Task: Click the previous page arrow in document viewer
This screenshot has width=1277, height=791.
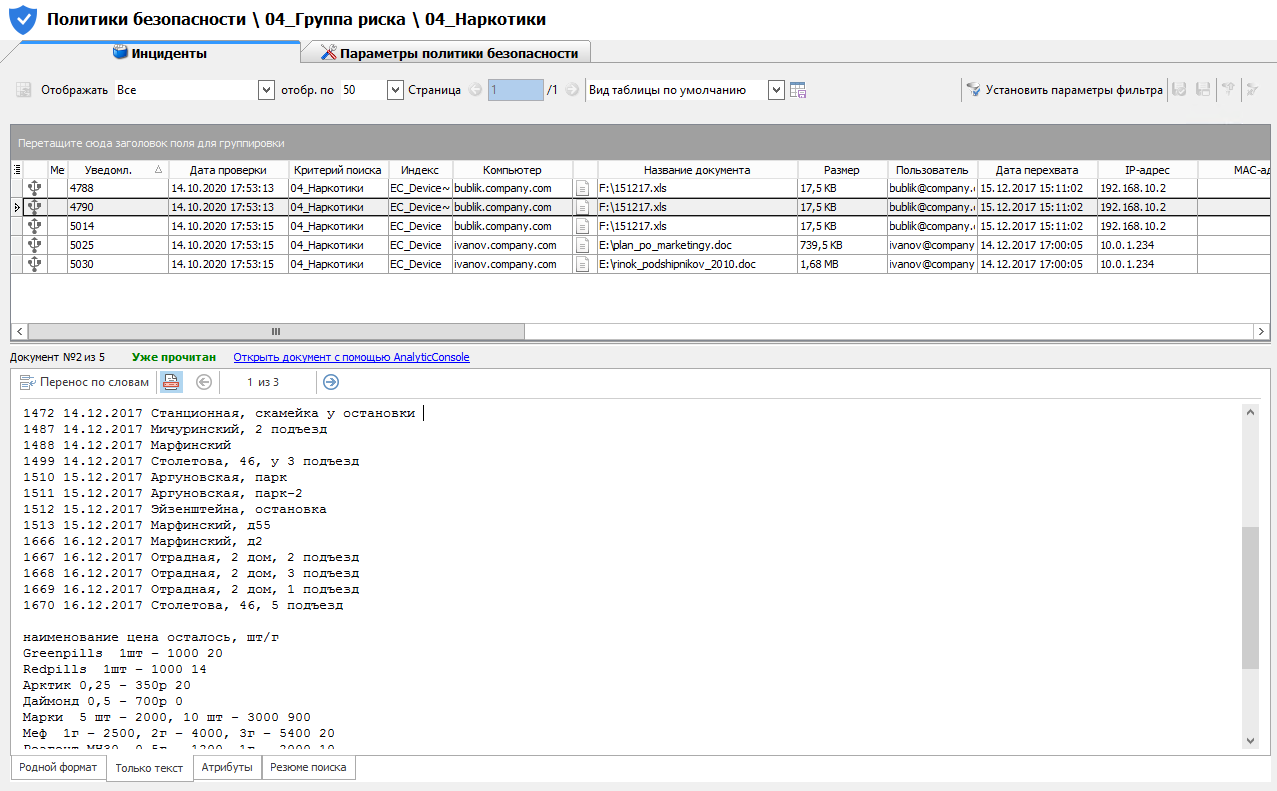Action: (x=204, y=381)
